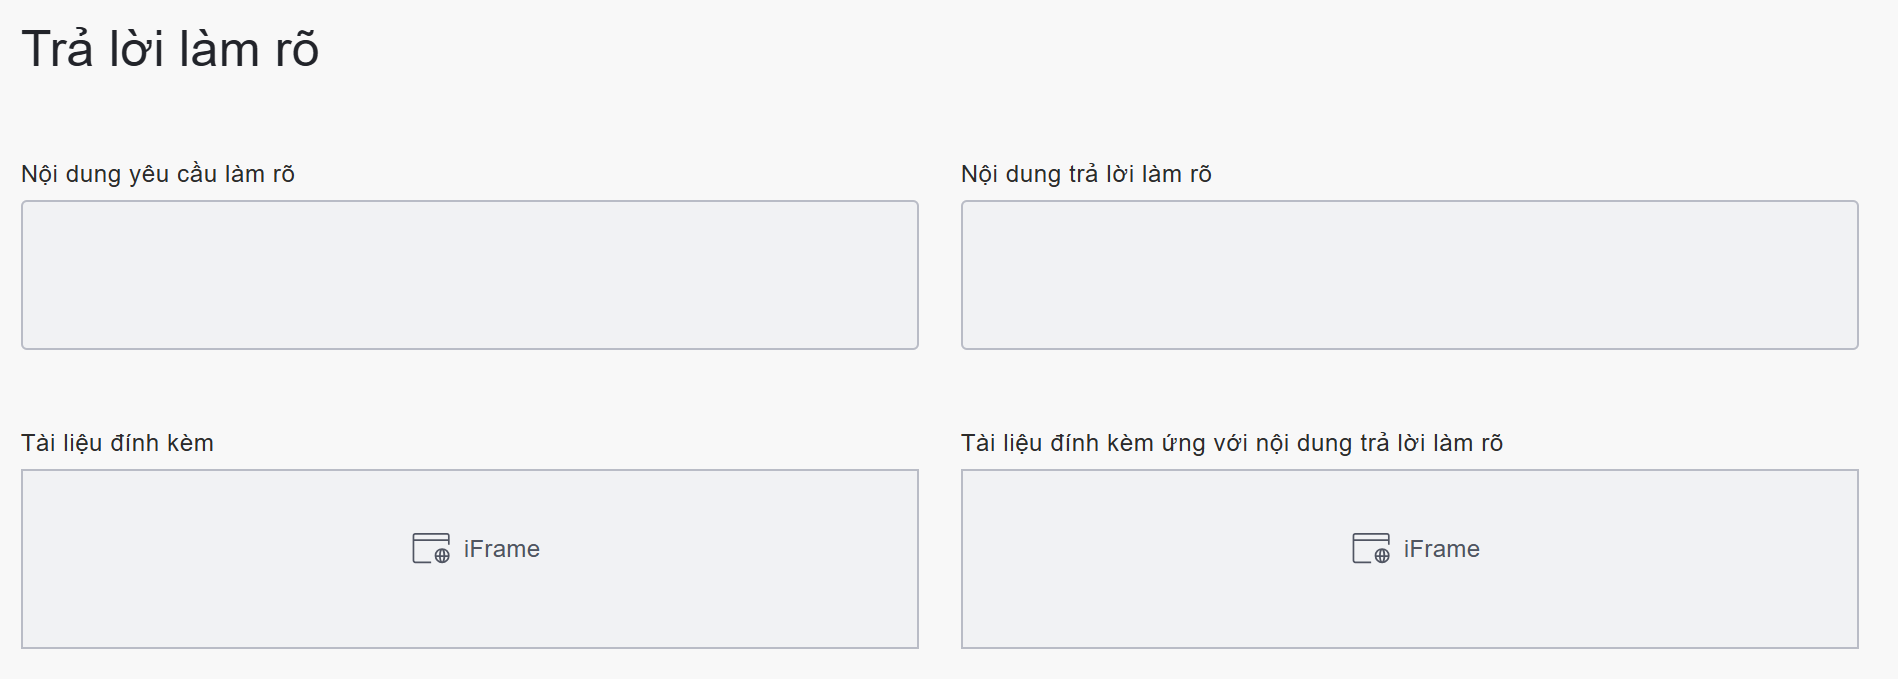
Task: Place cursor in the top-right empty text box
Action: point(1410,275)
